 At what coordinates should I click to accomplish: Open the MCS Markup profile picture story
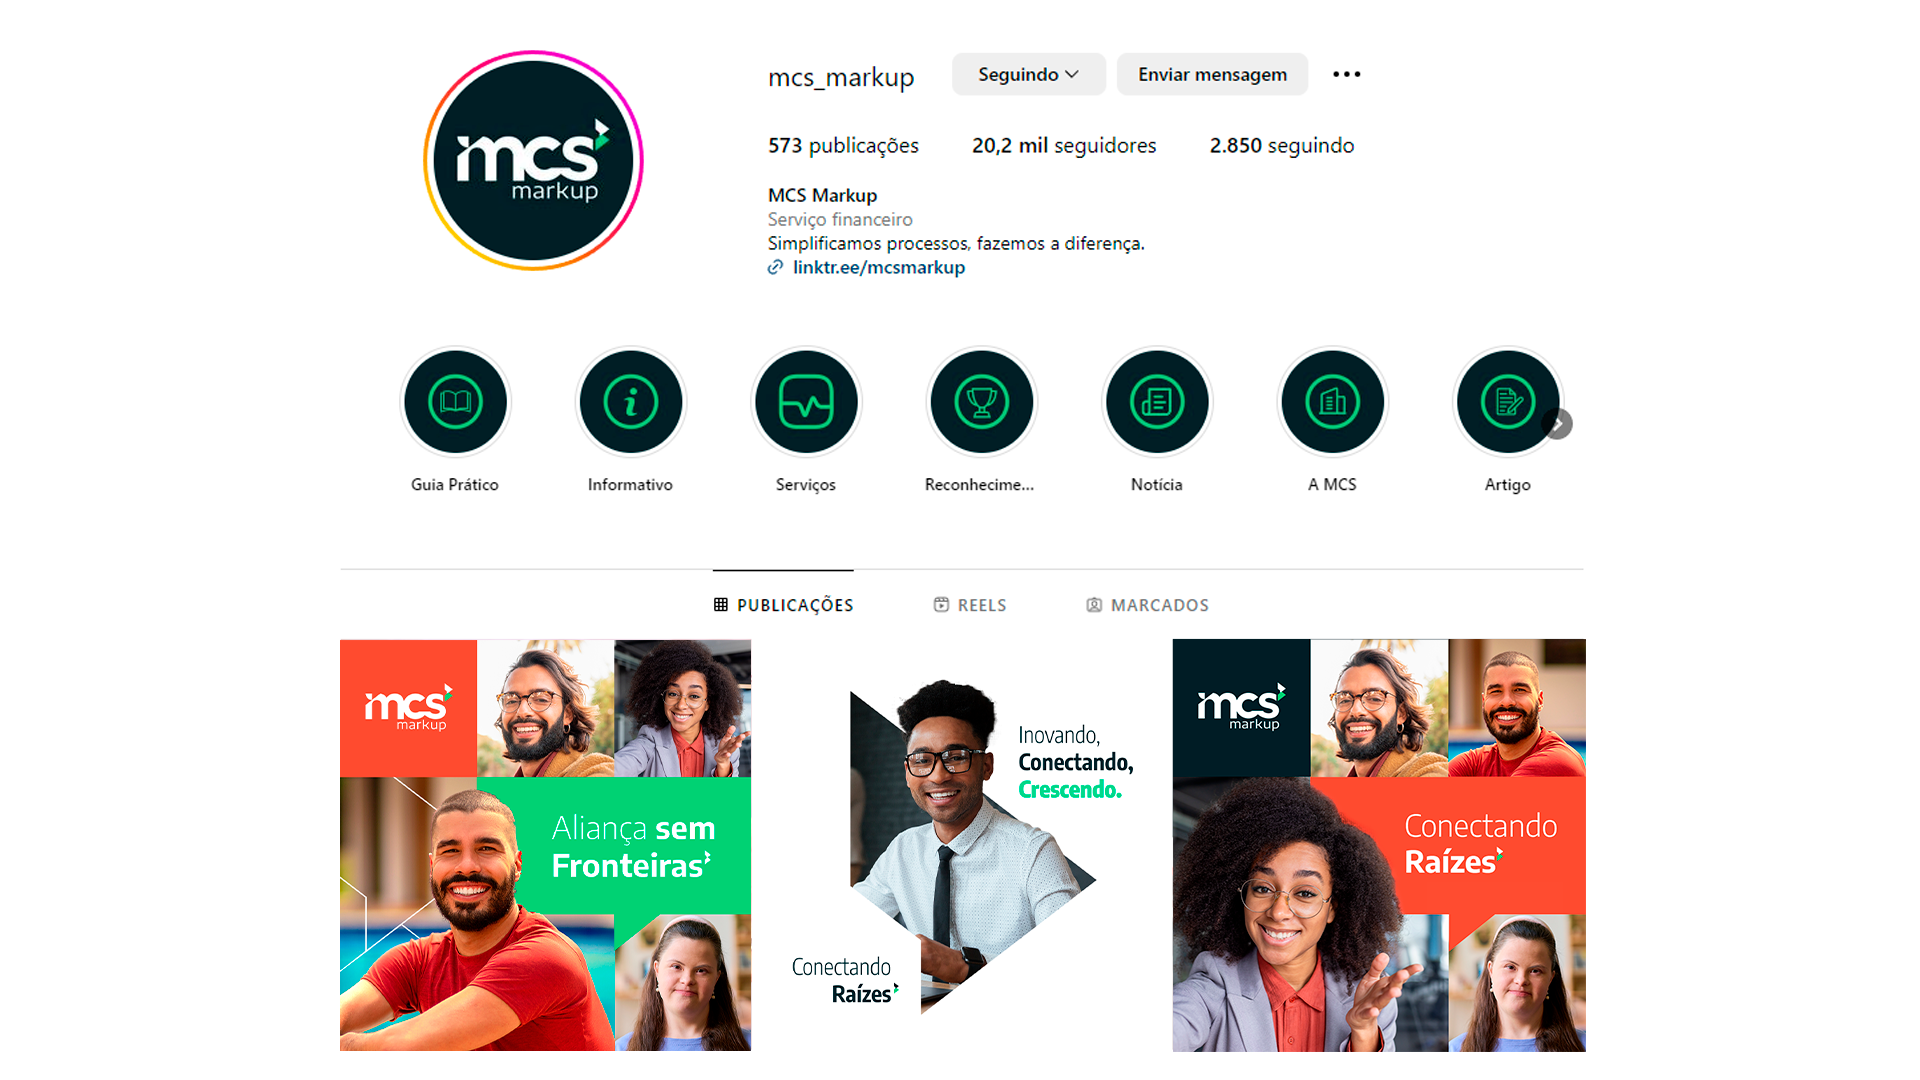coord(533,160)
